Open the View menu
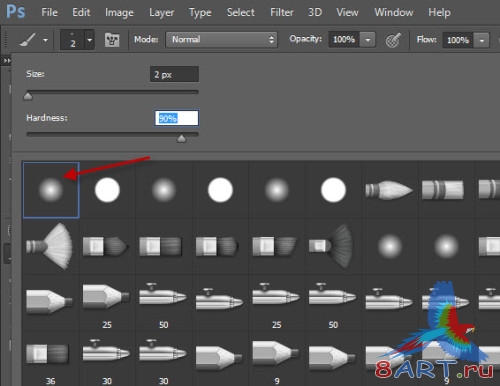 click(x=347, y=13)
